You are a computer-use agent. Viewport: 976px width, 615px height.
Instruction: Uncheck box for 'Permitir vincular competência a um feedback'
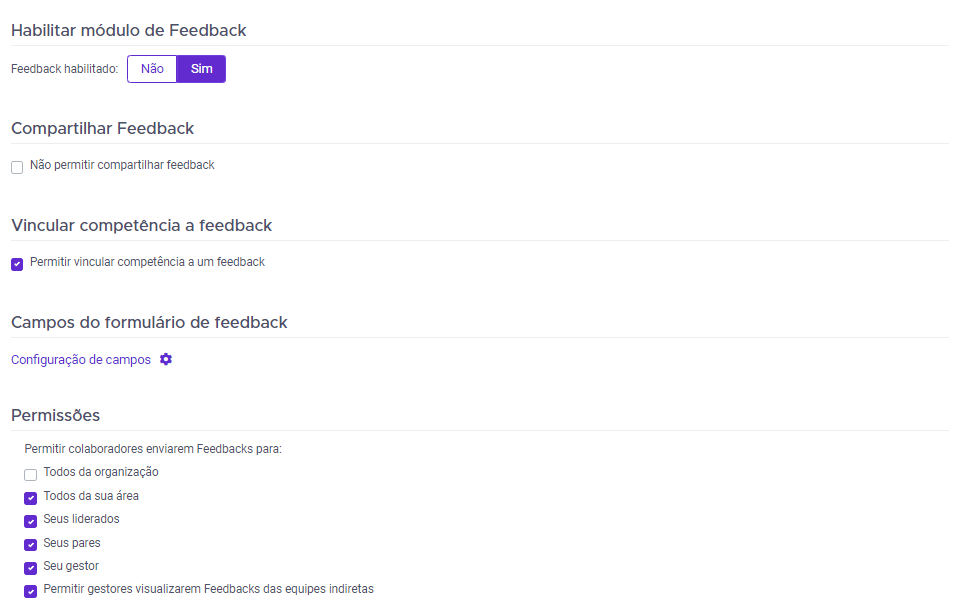[x=17, y=264]
